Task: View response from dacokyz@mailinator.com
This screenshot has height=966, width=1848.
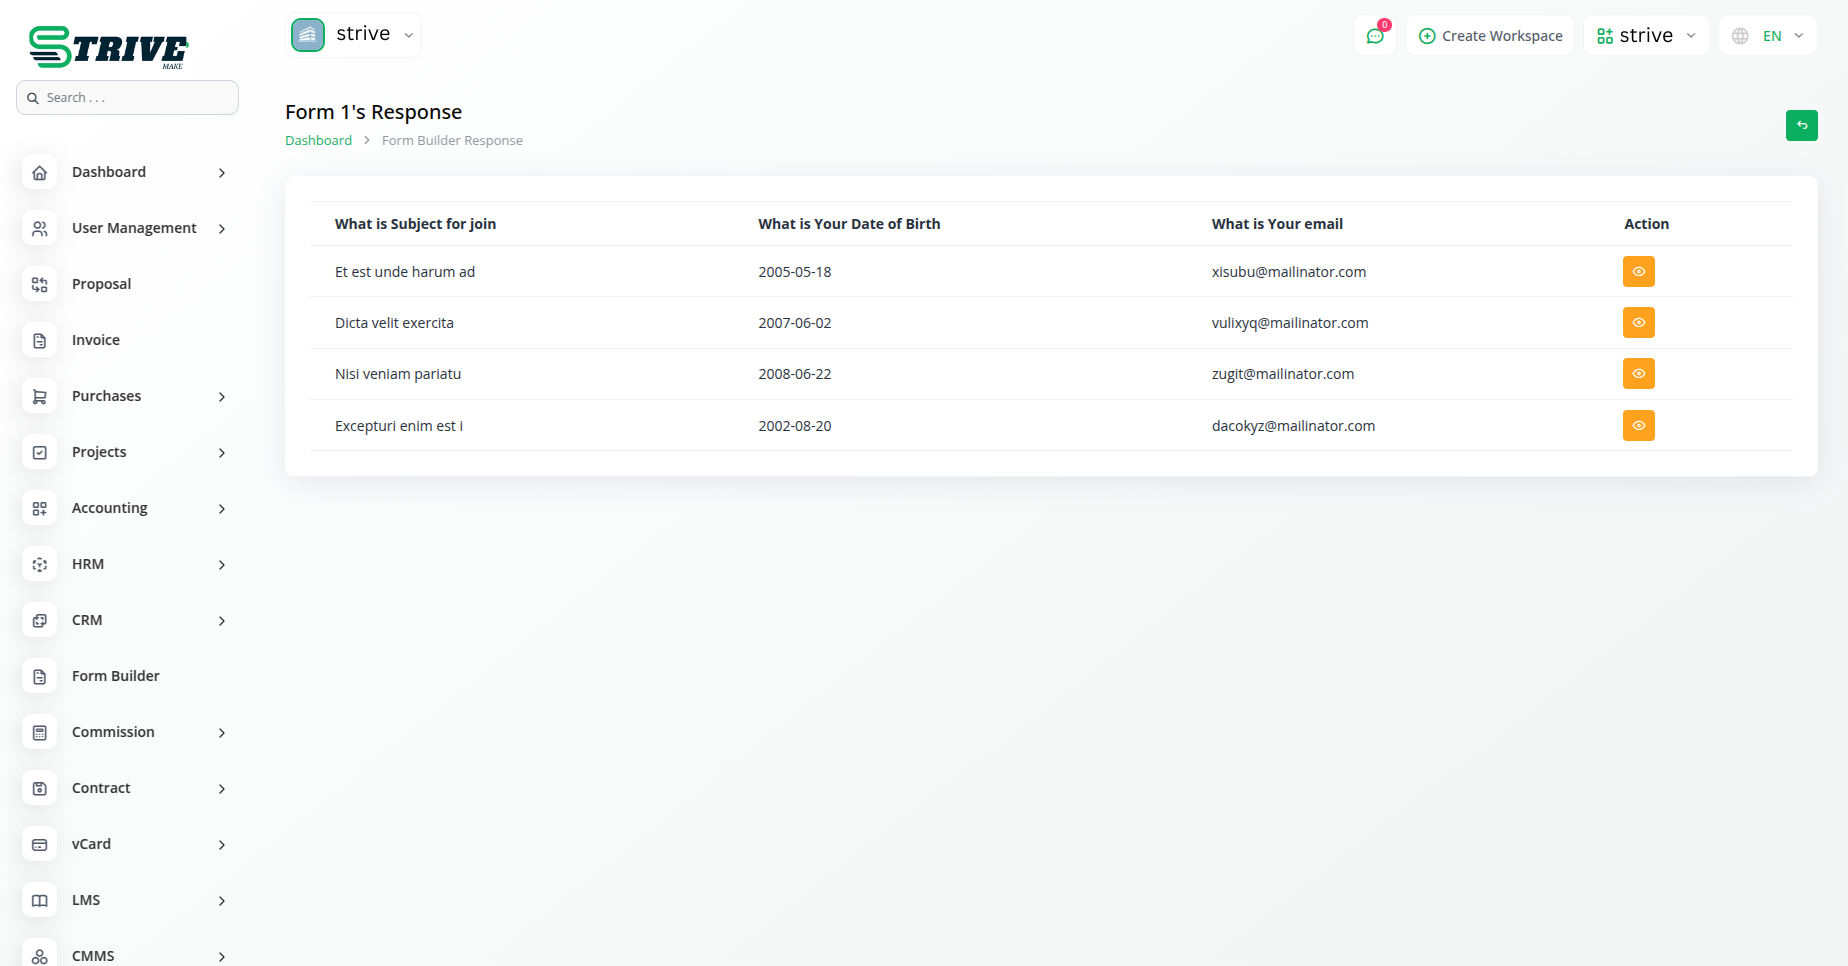Action: click(x=1638, y=426)
